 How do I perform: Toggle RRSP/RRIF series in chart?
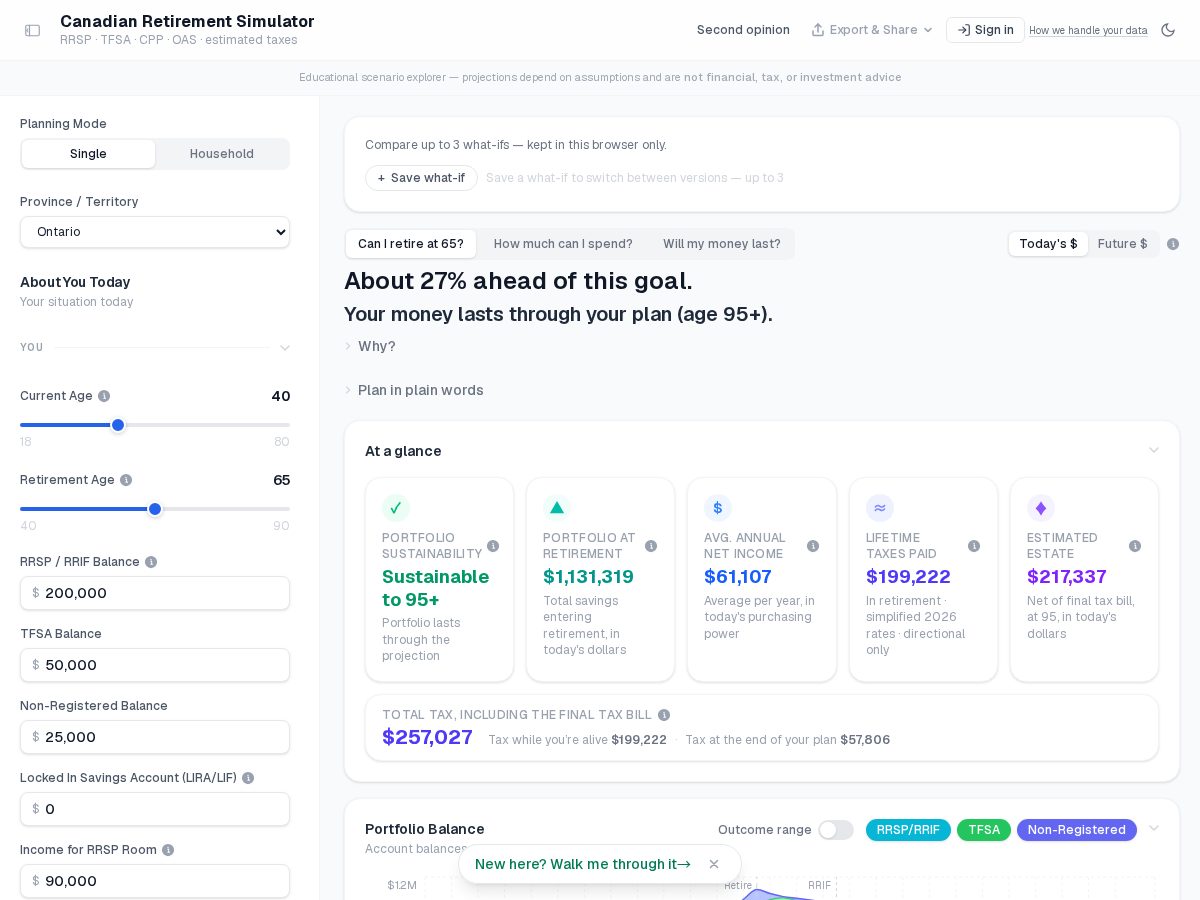coord(908,830)
